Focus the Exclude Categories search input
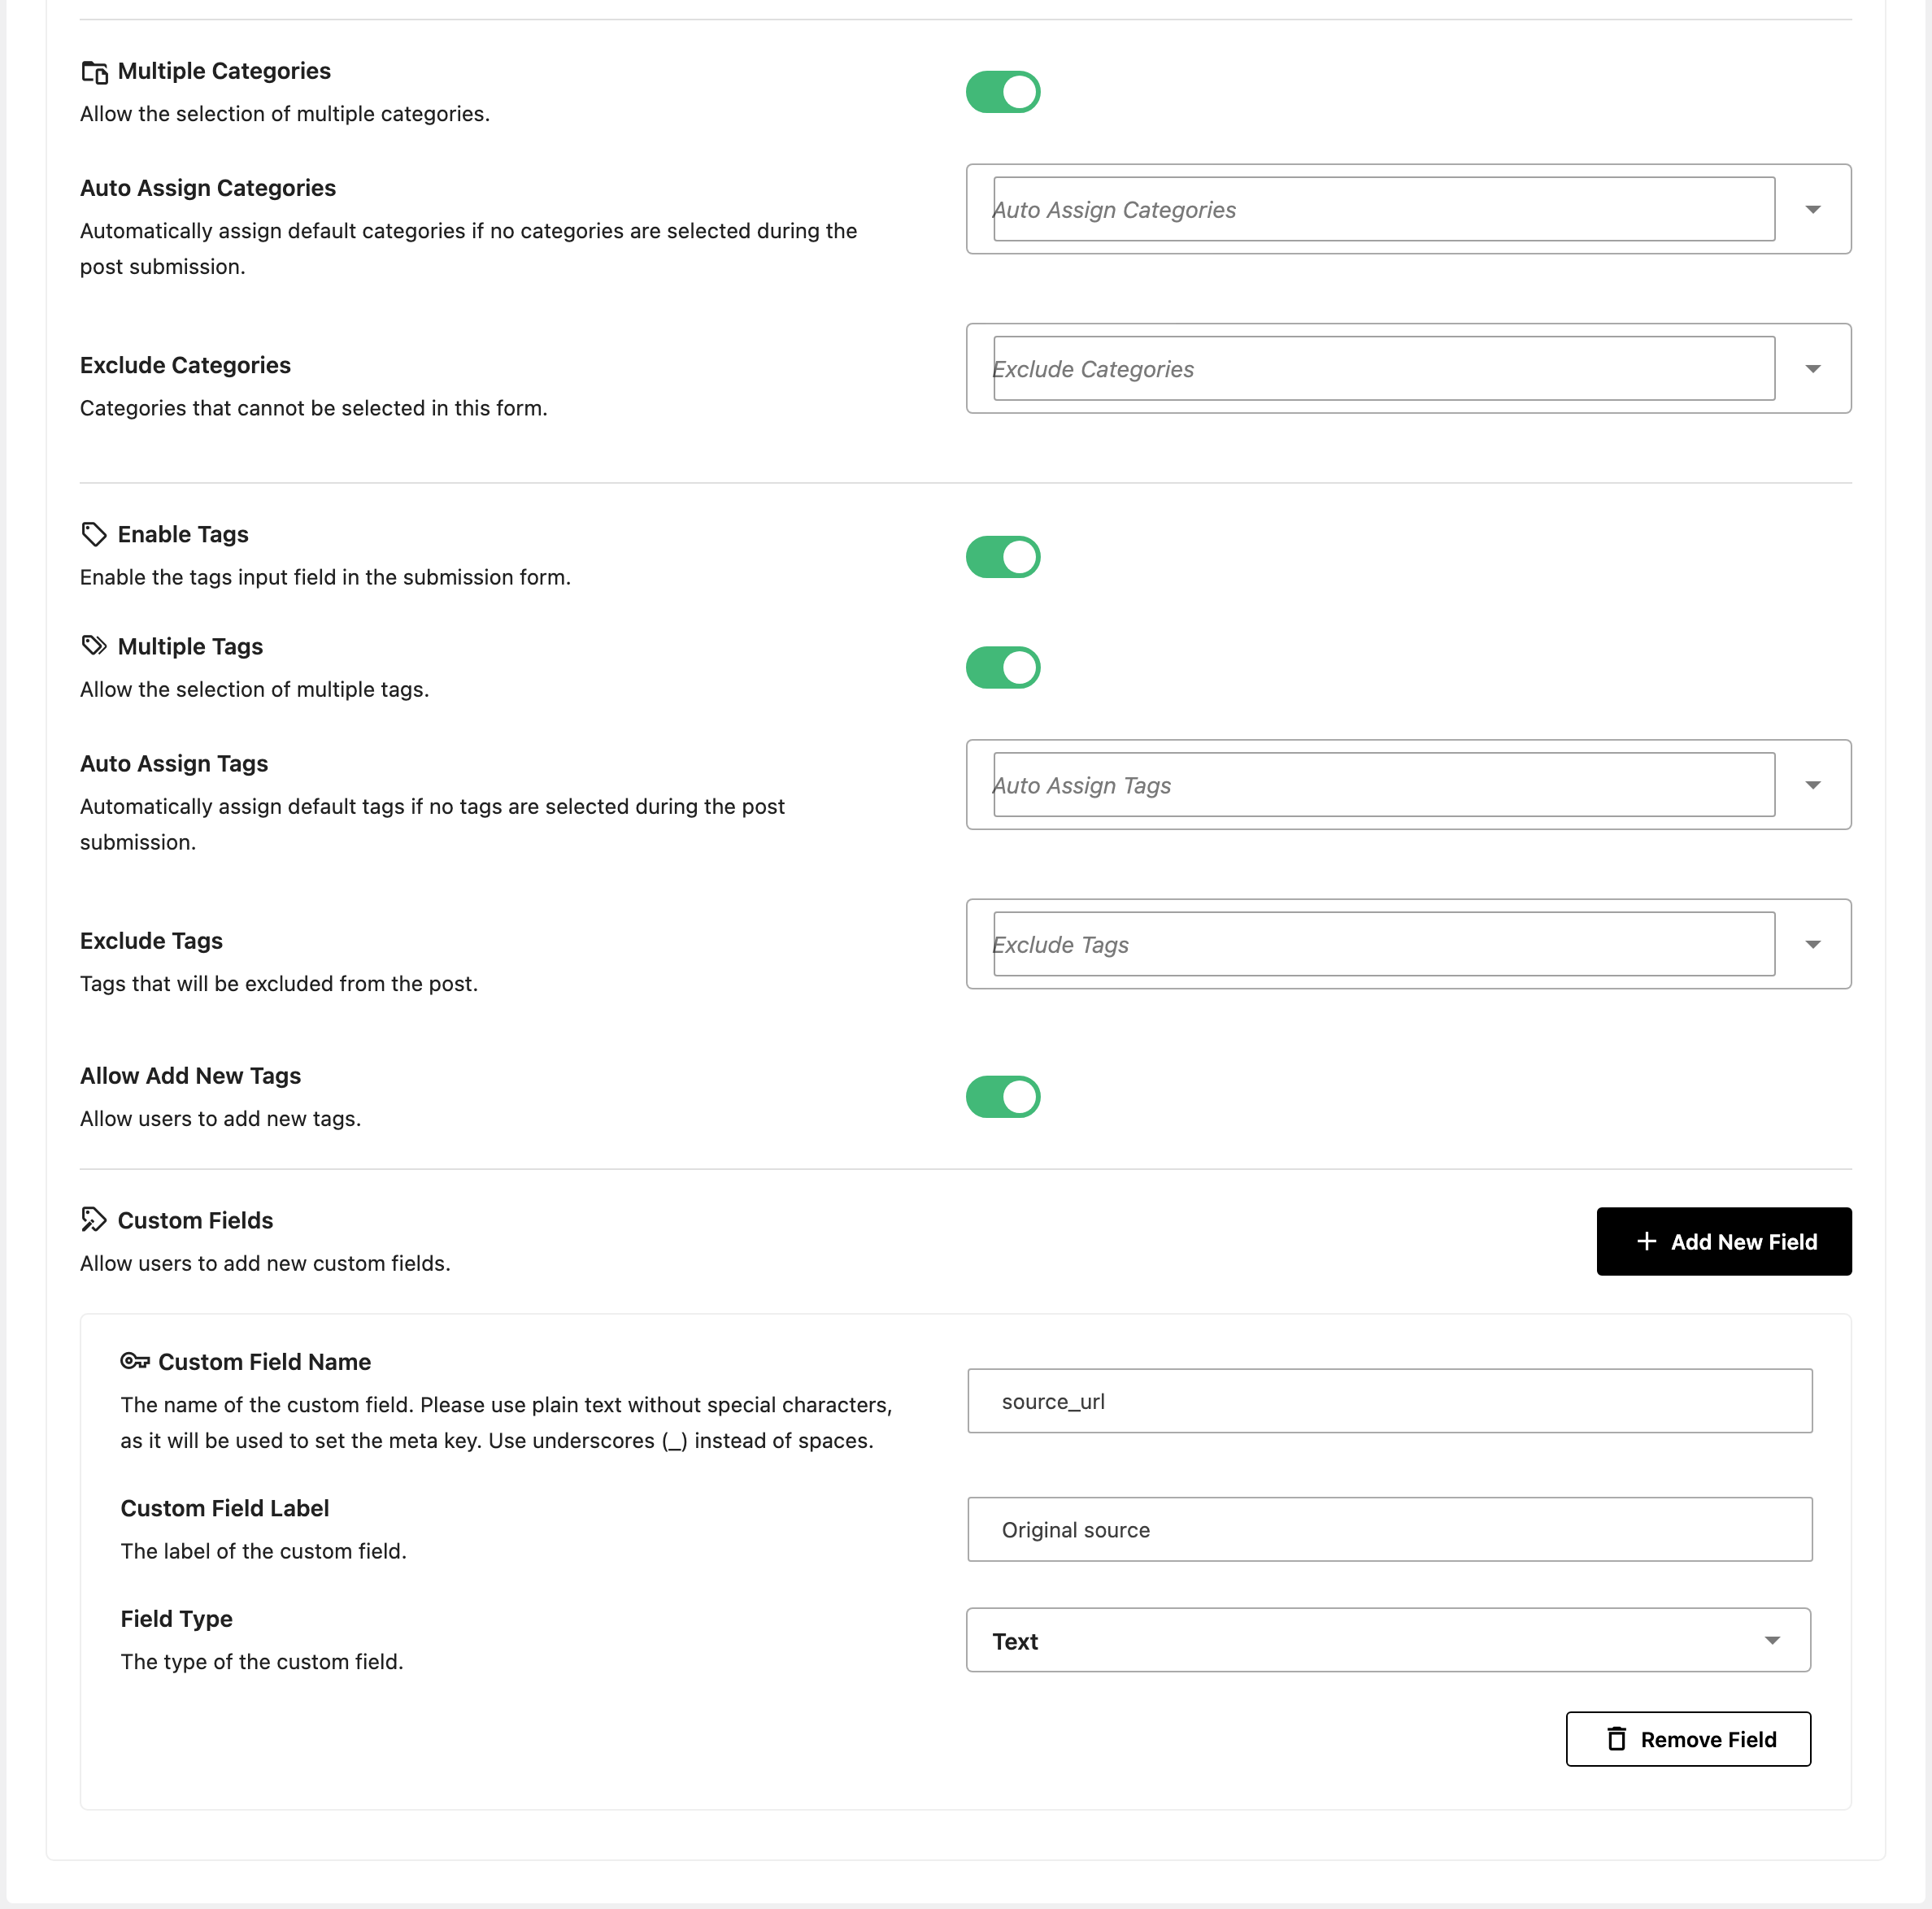This screenshot has width=1932, height=1909. point(1384,368)
